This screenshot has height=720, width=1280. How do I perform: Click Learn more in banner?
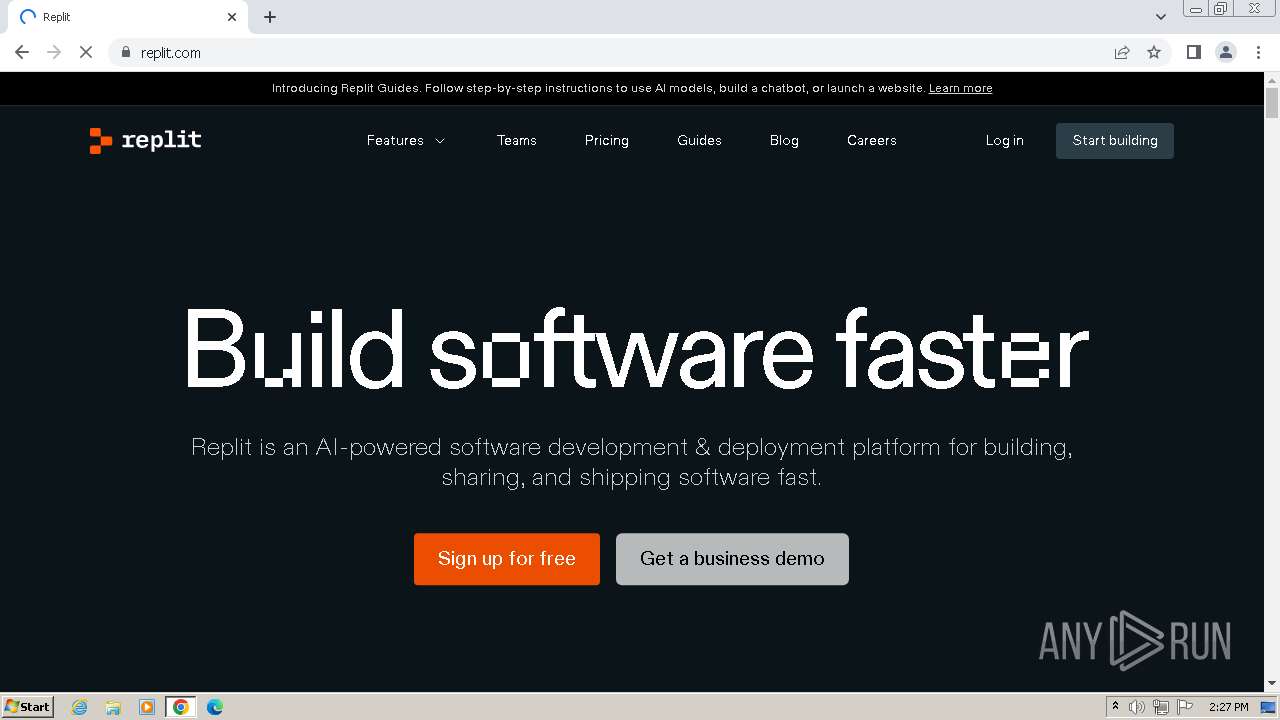tap(961, 88)
